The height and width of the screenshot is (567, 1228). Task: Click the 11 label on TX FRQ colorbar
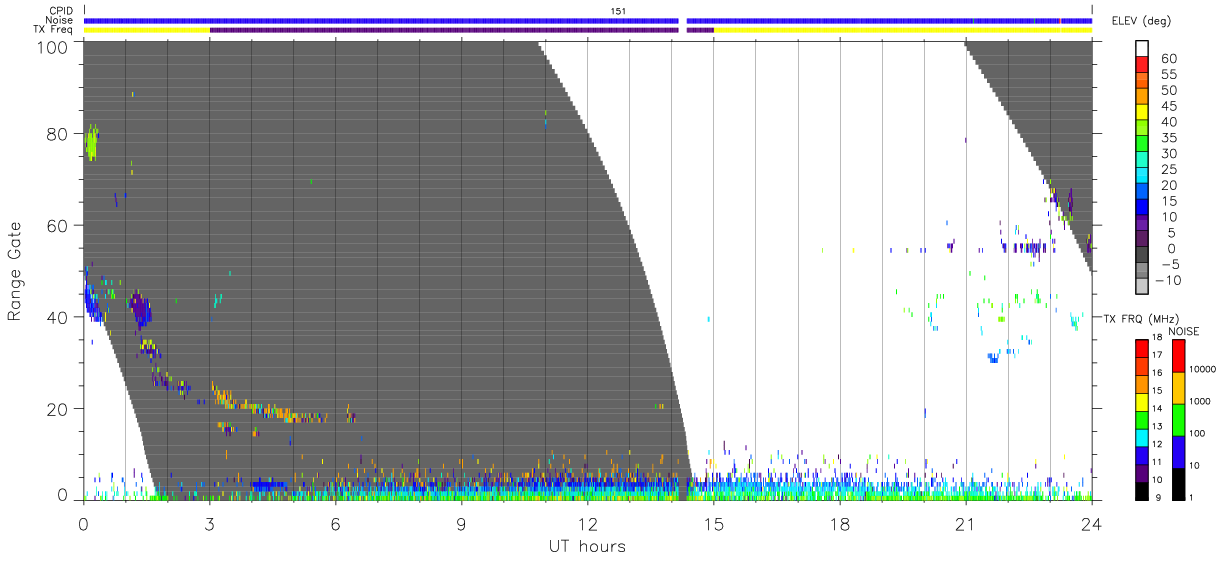pos(1159,461)
